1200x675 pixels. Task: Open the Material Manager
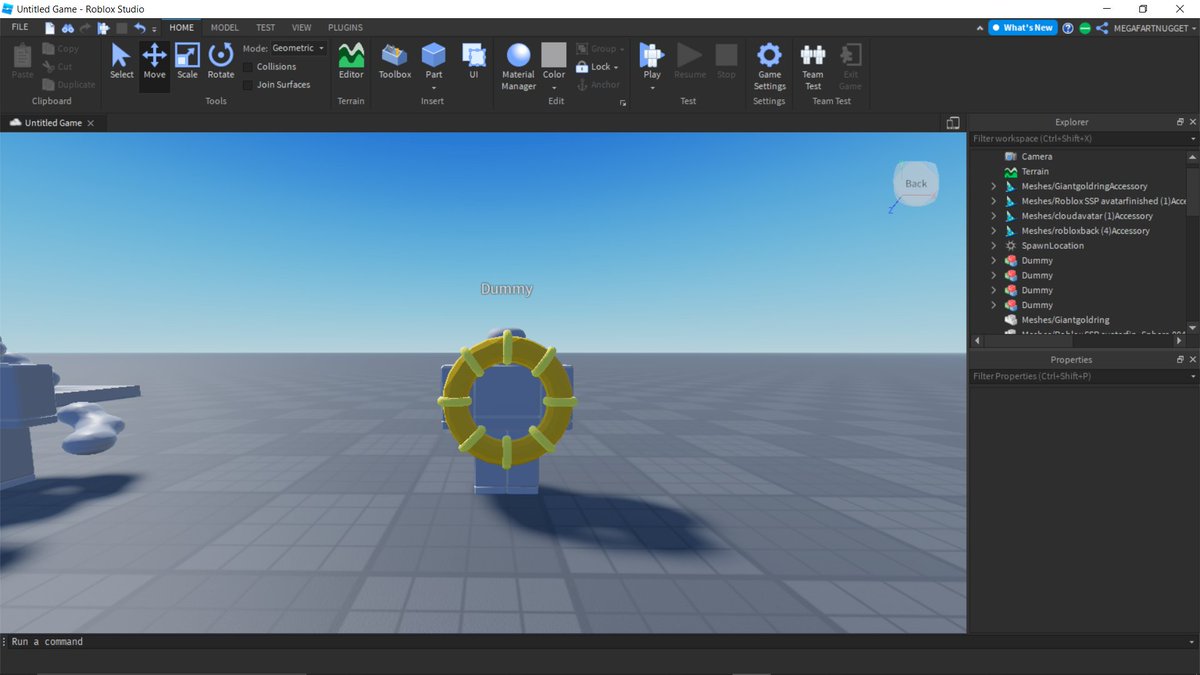(518, 66)
